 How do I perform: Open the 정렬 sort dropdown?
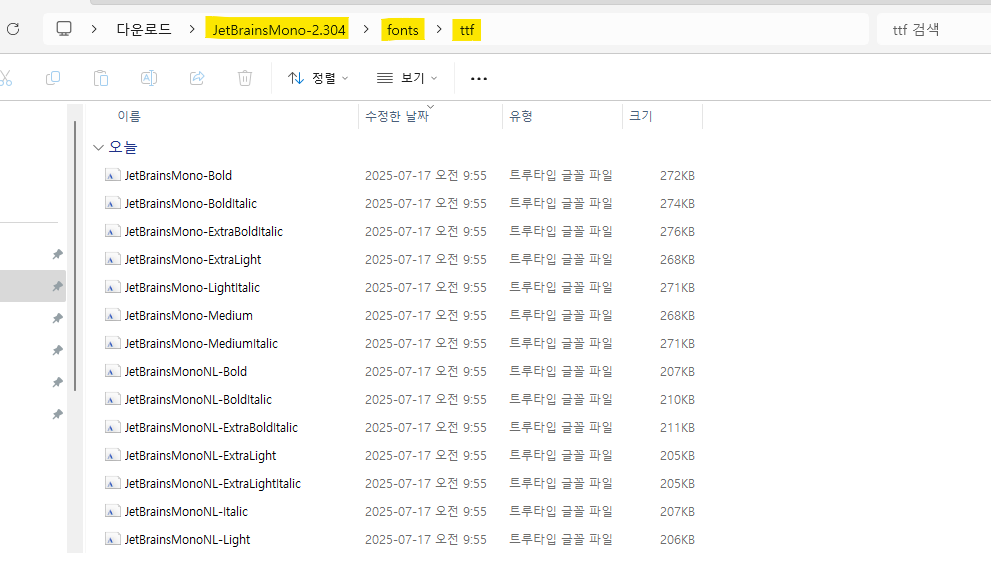point(318,78)
